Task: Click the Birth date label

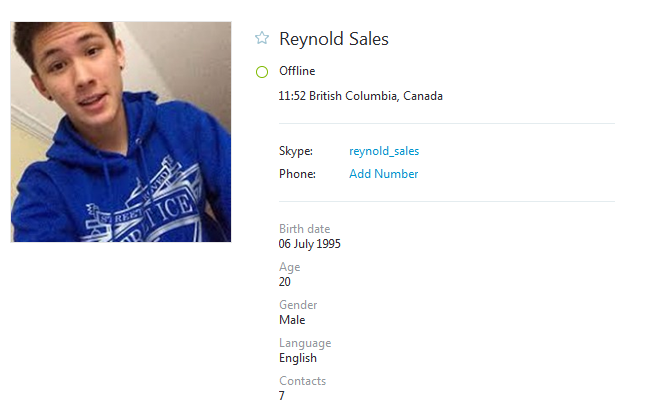Action: [x=304, y=229]
